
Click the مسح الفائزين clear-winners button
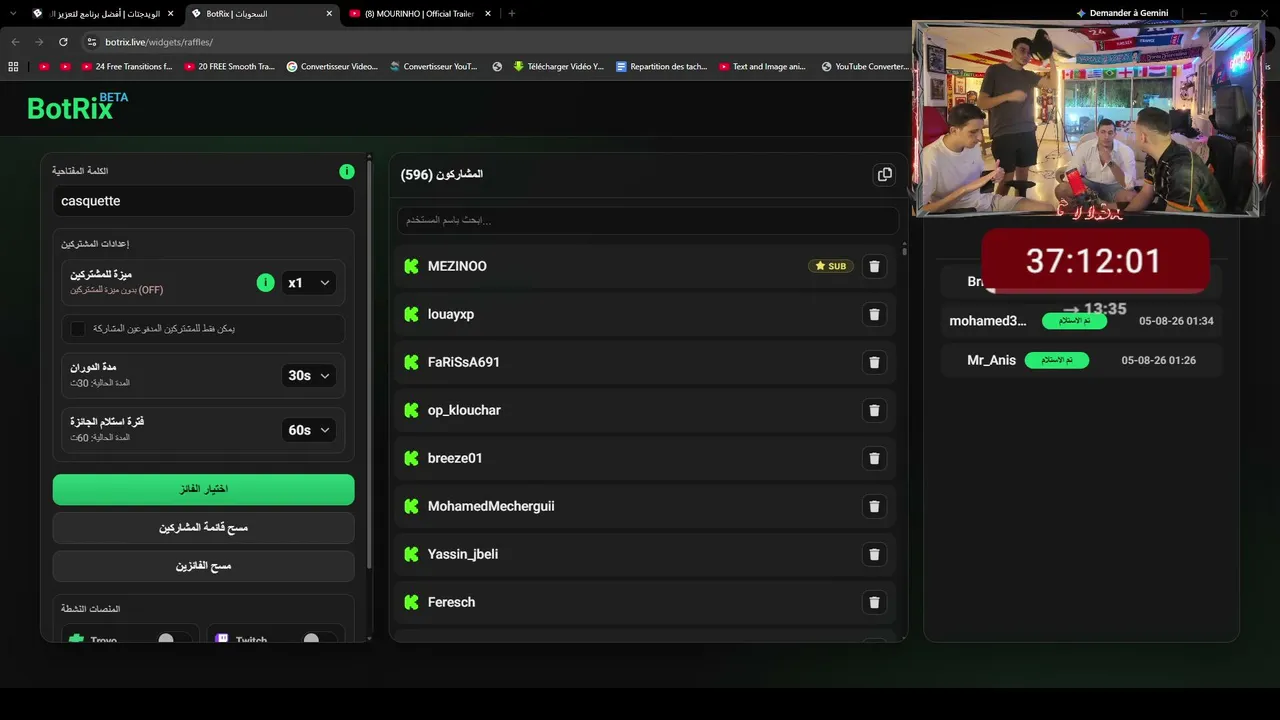204,566
